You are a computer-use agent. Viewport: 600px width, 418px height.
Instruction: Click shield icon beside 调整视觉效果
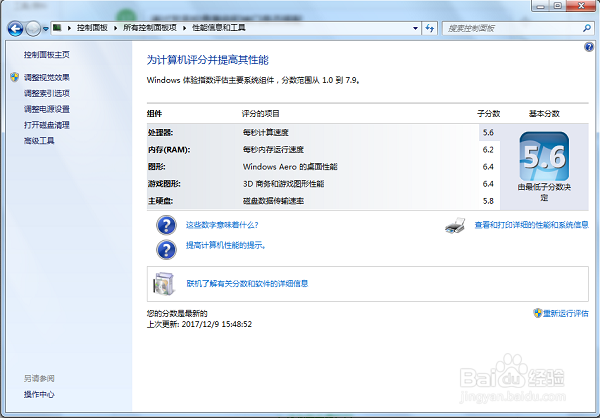[15, 77]
